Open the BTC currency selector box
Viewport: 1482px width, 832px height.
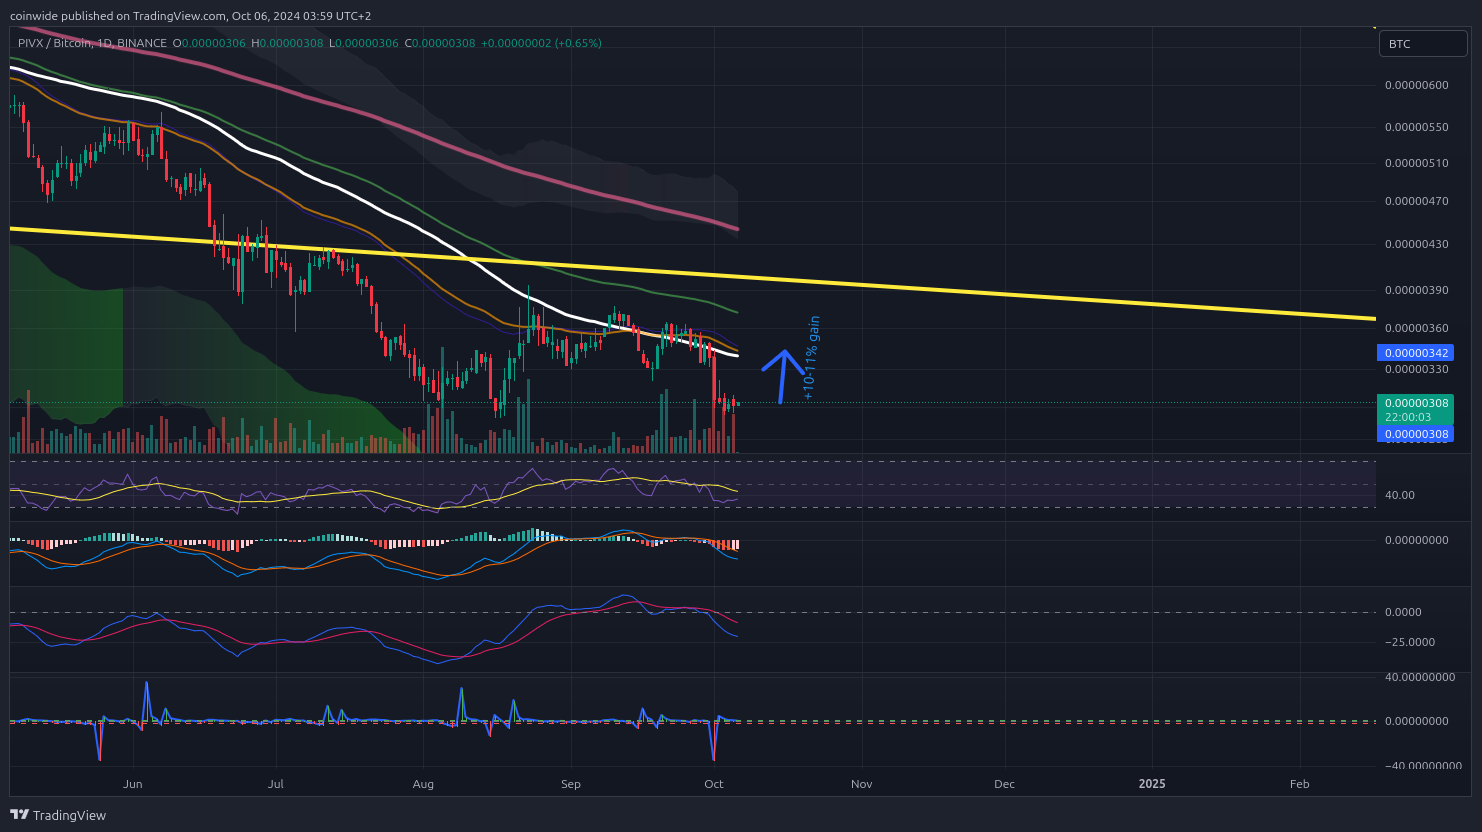(1424, 44)
